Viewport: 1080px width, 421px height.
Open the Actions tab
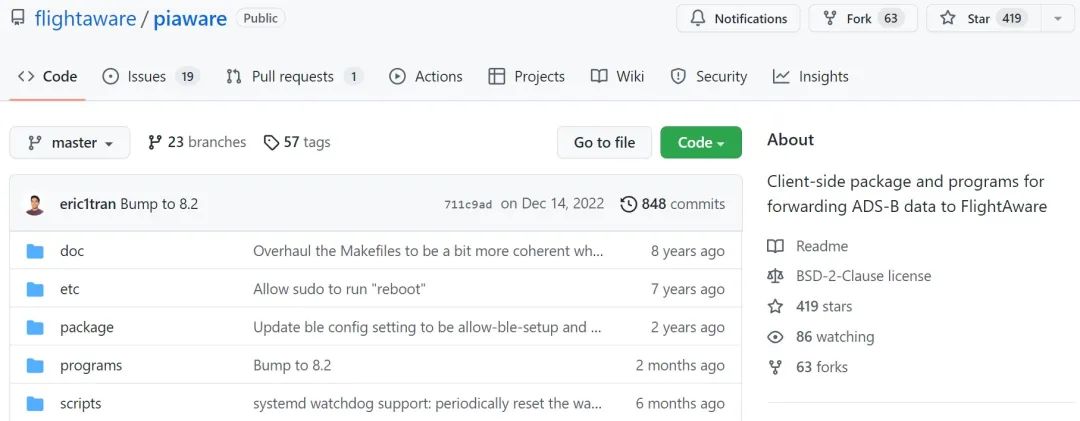(x=426, y=76)
